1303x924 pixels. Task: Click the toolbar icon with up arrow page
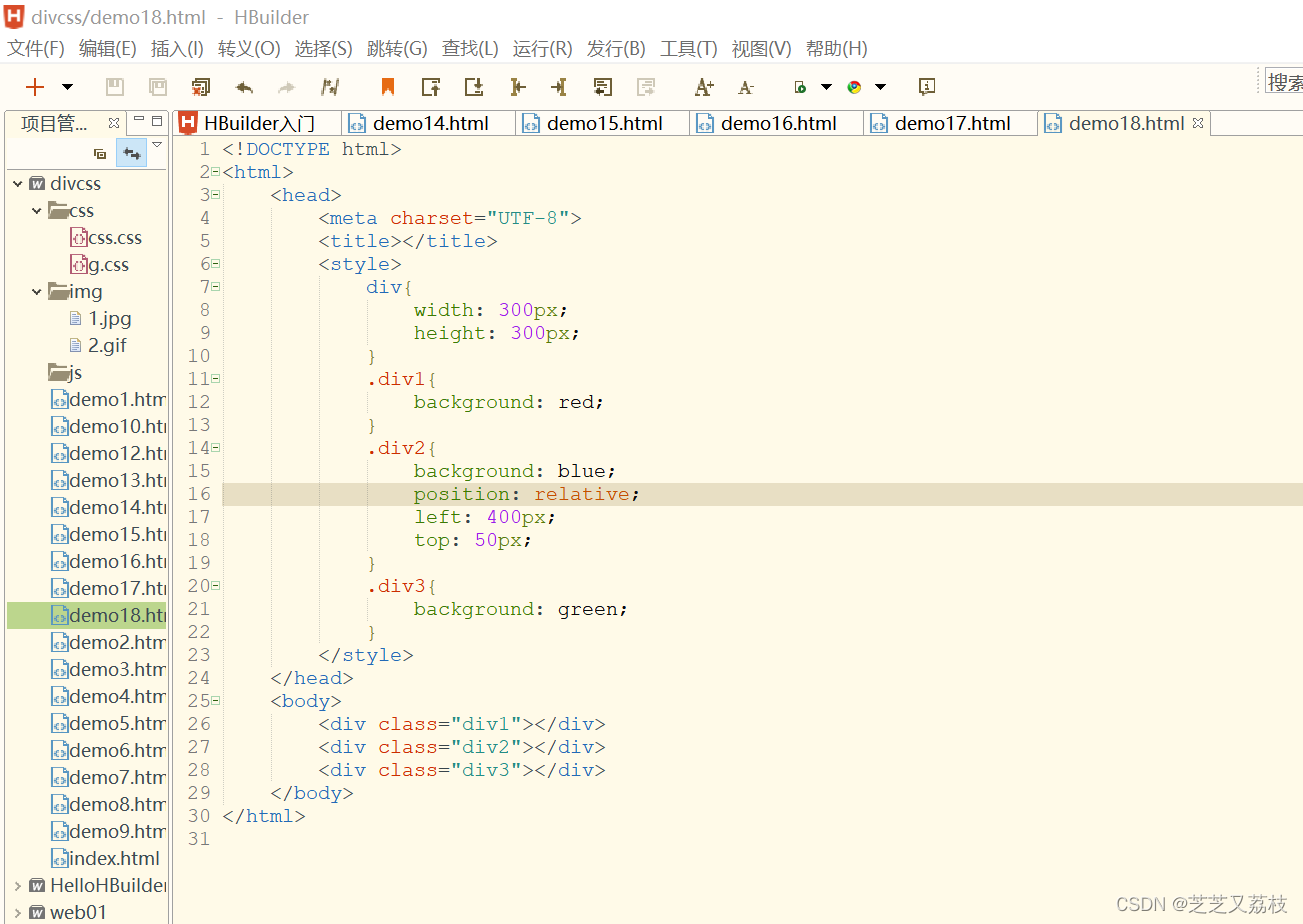pos(431,87)
